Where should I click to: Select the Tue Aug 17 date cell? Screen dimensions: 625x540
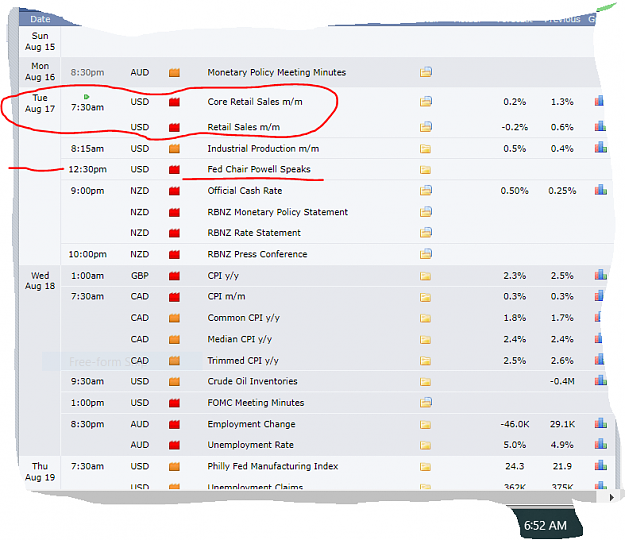pyautogui.click(x=40, y=103)
